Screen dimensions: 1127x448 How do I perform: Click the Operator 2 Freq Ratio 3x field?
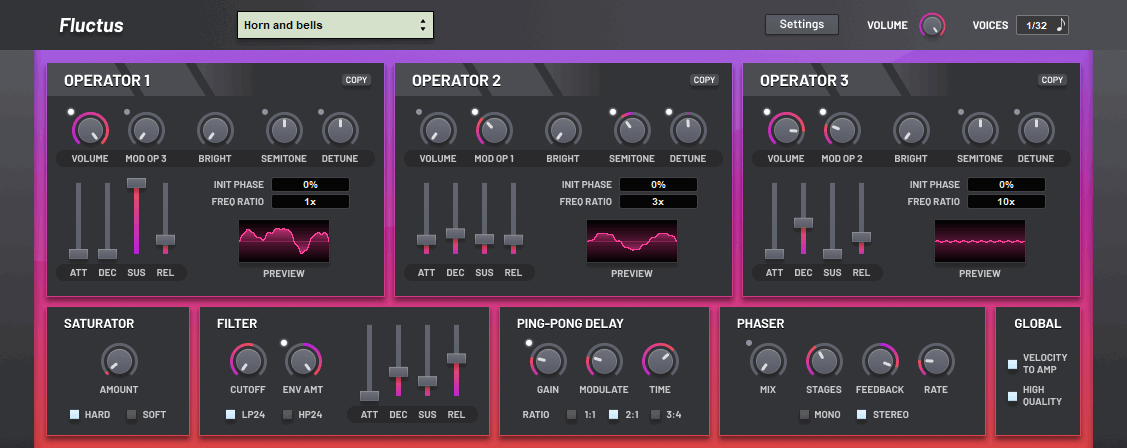[x=657, y=202]
